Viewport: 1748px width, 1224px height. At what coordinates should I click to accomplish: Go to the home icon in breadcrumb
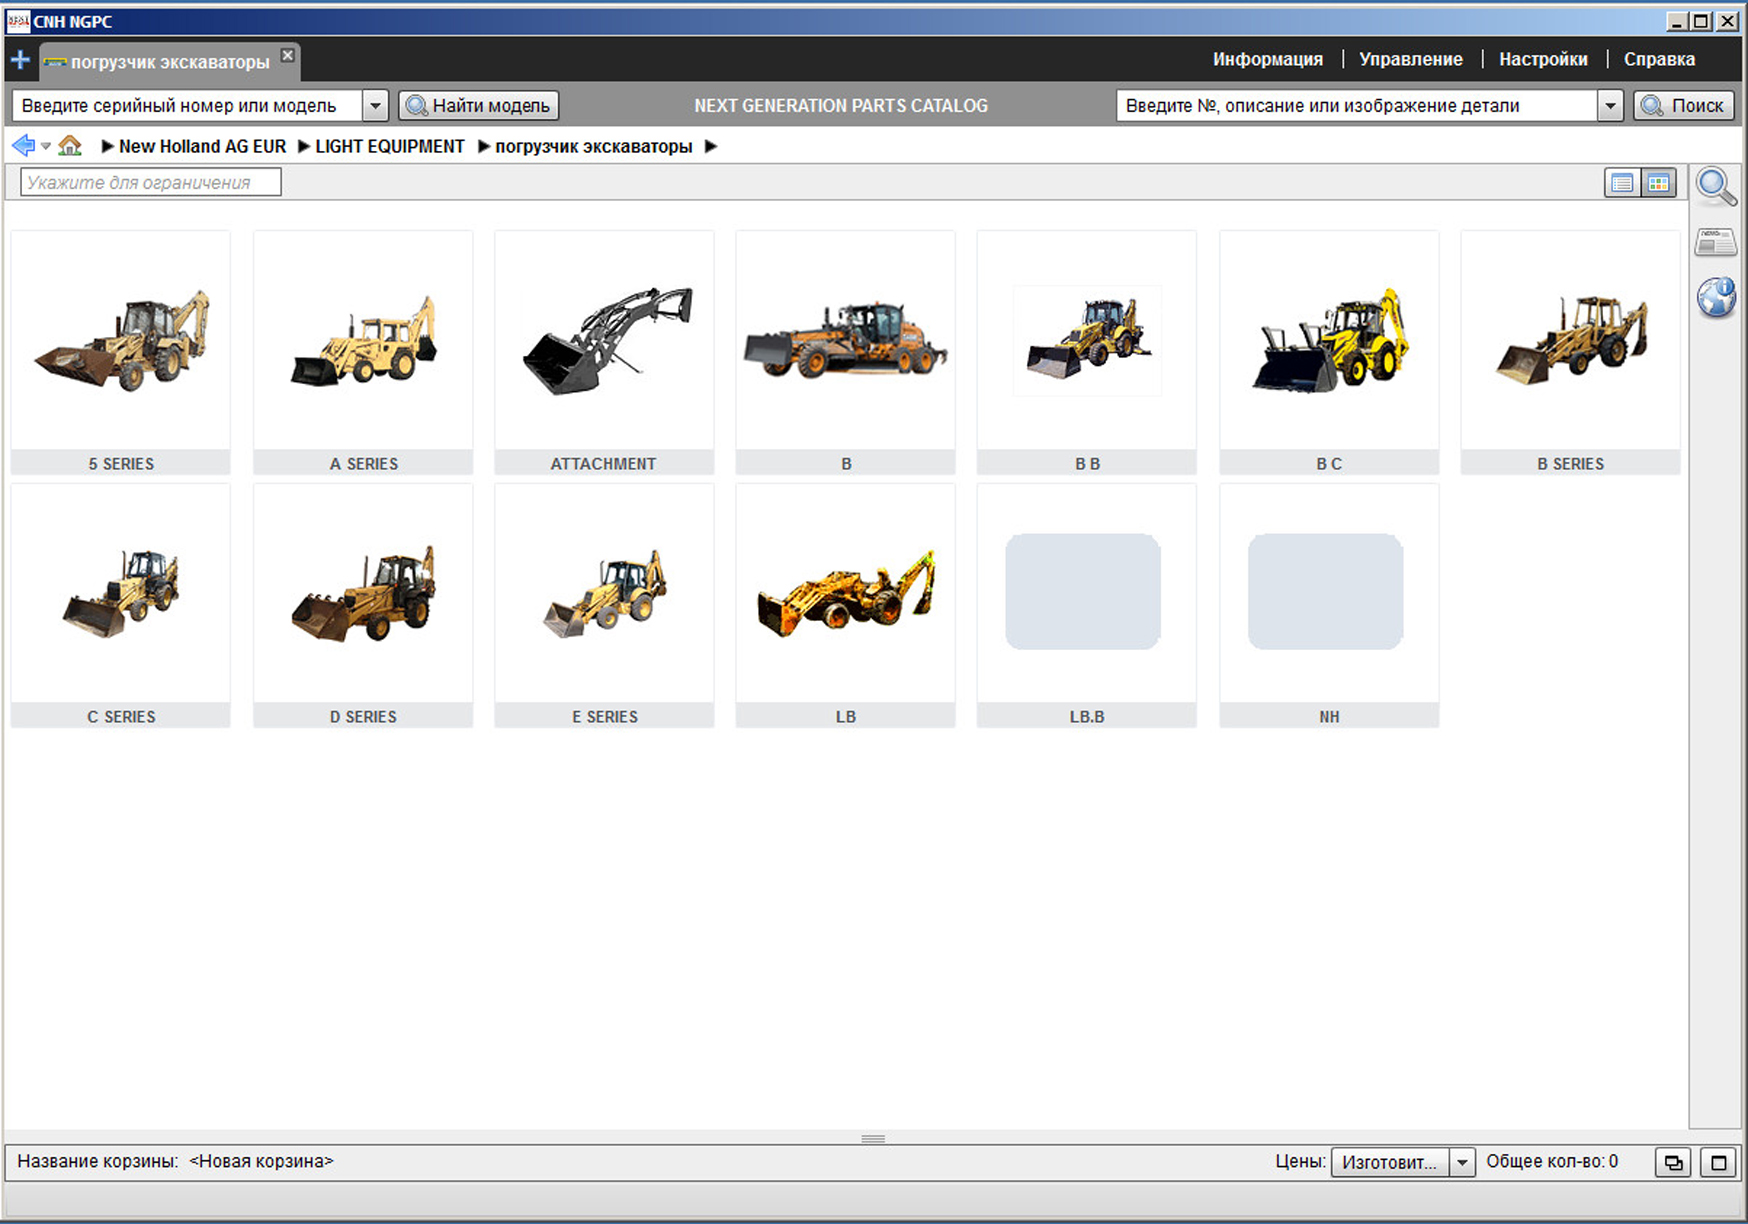coord(69,146)
